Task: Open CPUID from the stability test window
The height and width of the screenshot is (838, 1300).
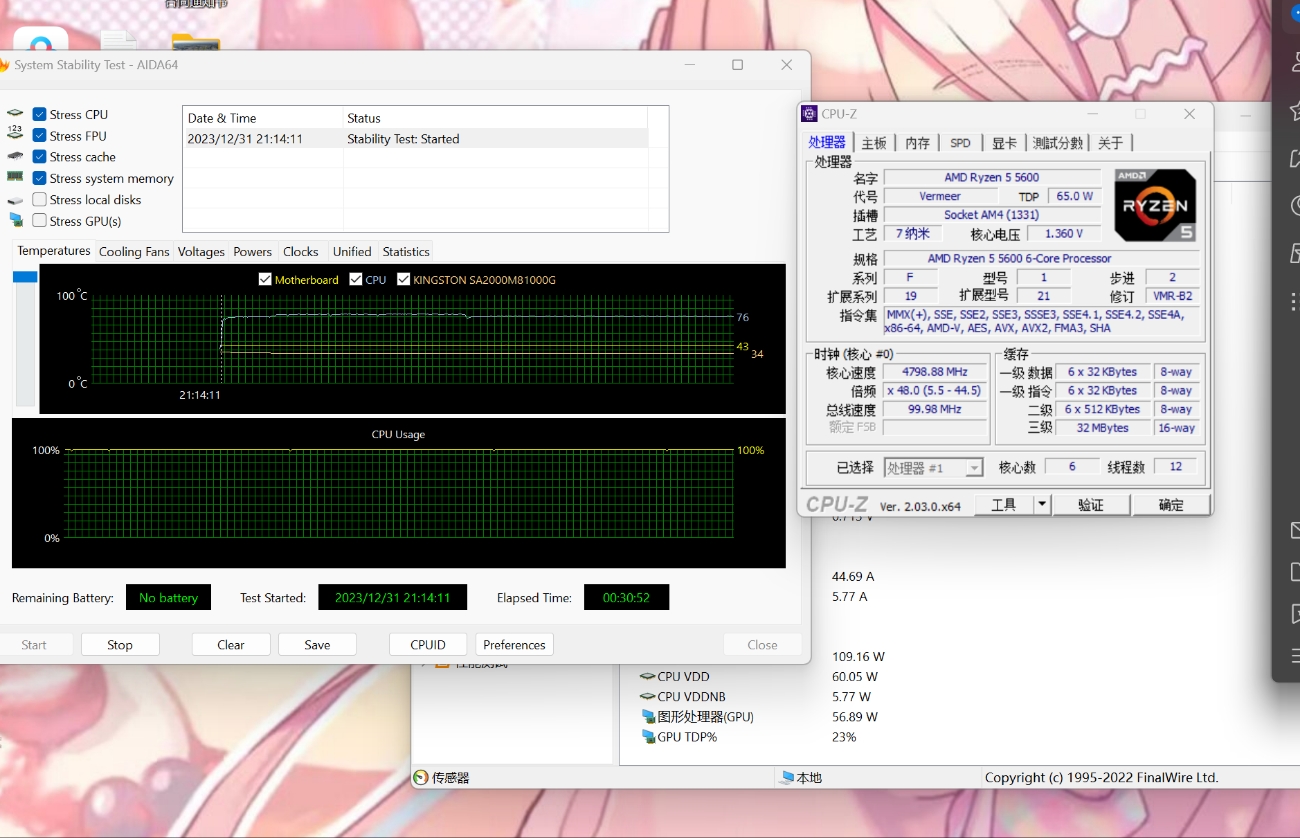Action: point(428,644)
